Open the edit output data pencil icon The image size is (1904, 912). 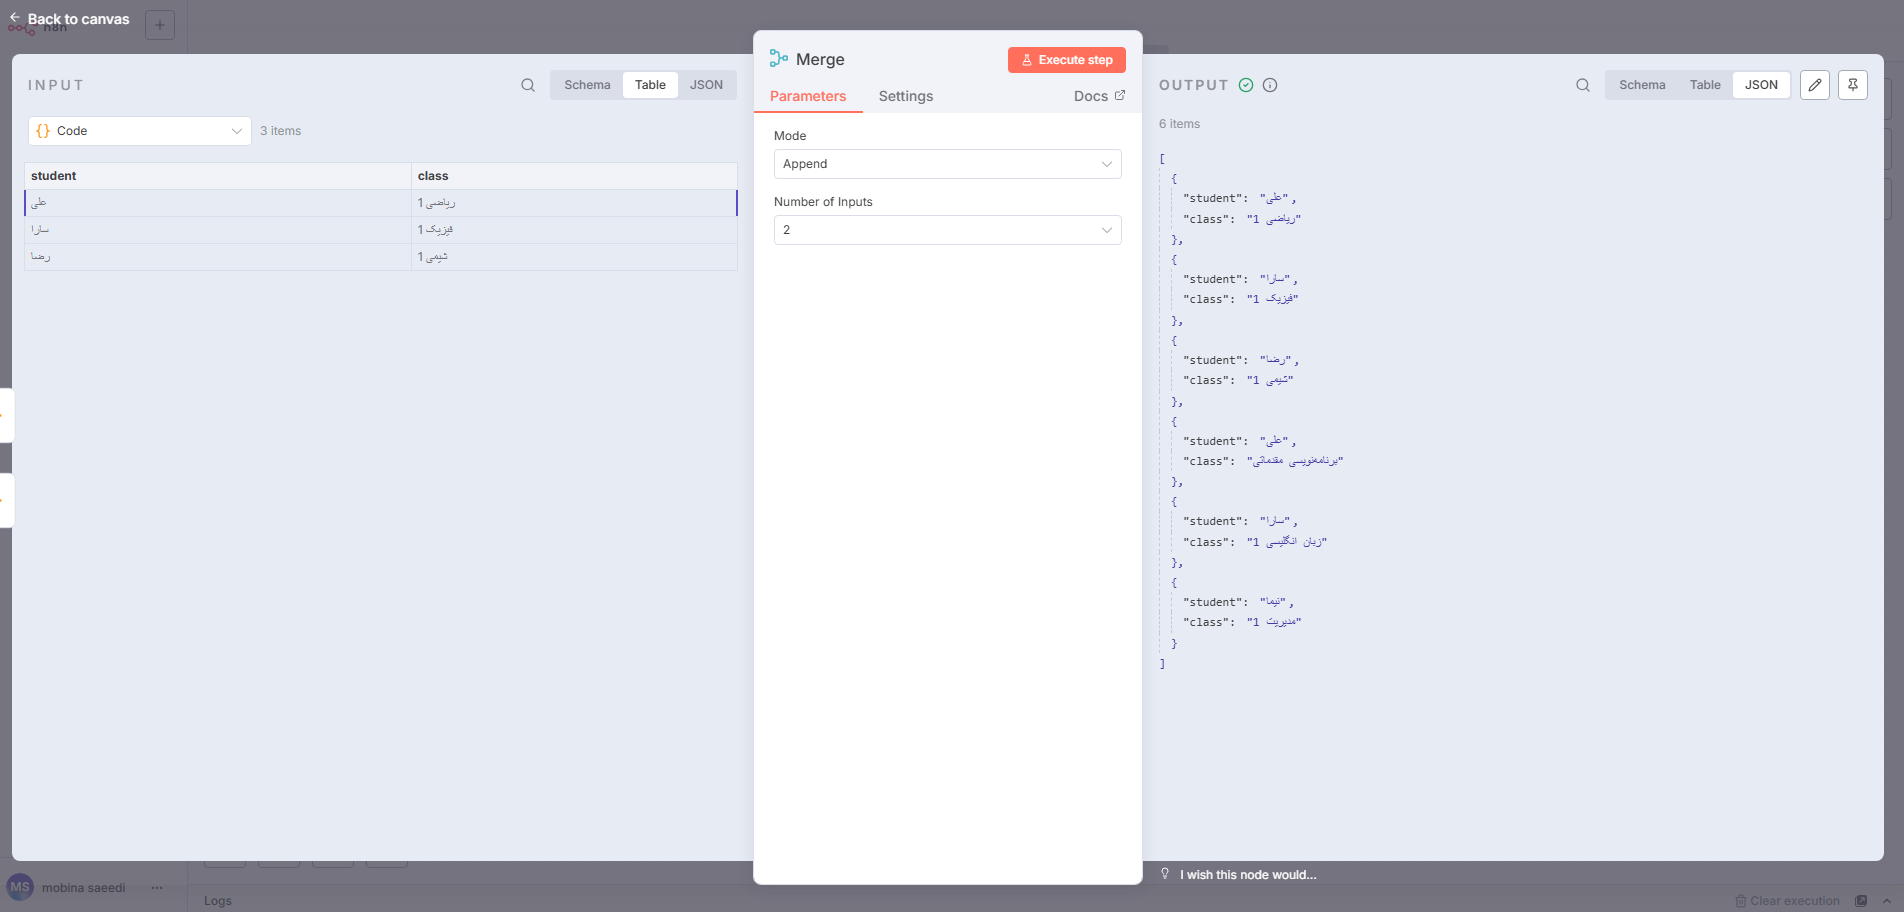[1814, 85]
